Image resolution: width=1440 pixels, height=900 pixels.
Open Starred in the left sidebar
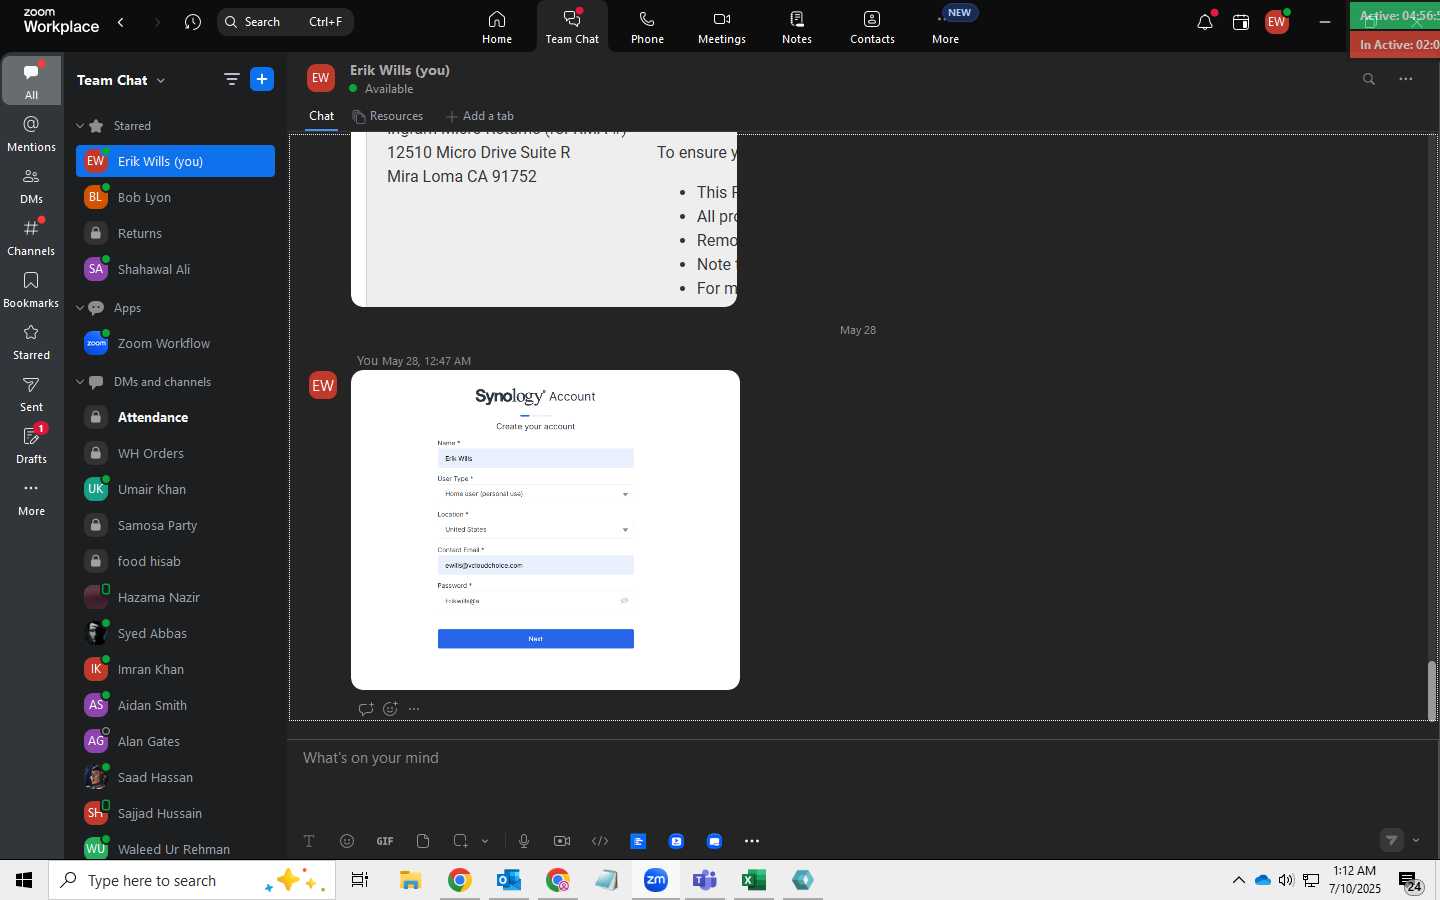[x=32, y=341]
